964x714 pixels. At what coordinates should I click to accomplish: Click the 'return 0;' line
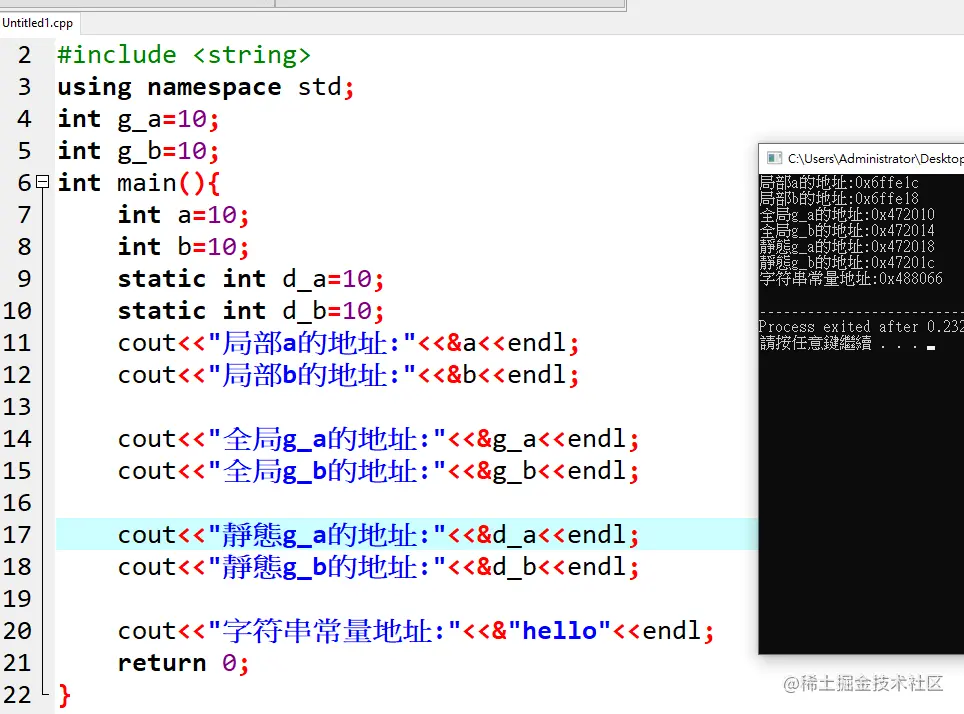pos(183,663)
